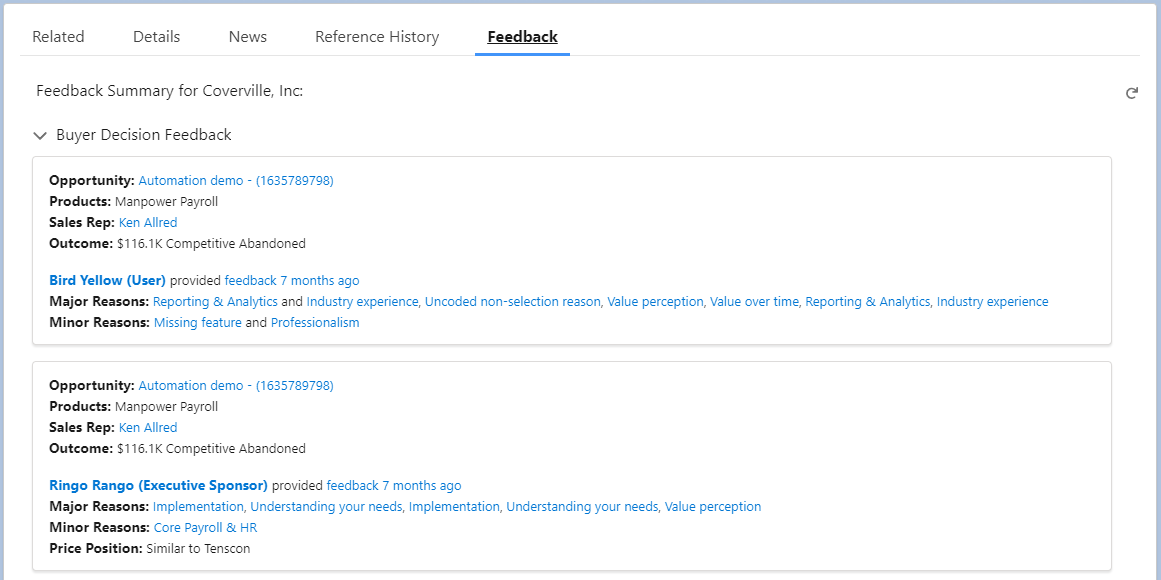Click the Feedback tab

(x=522, y=37)
